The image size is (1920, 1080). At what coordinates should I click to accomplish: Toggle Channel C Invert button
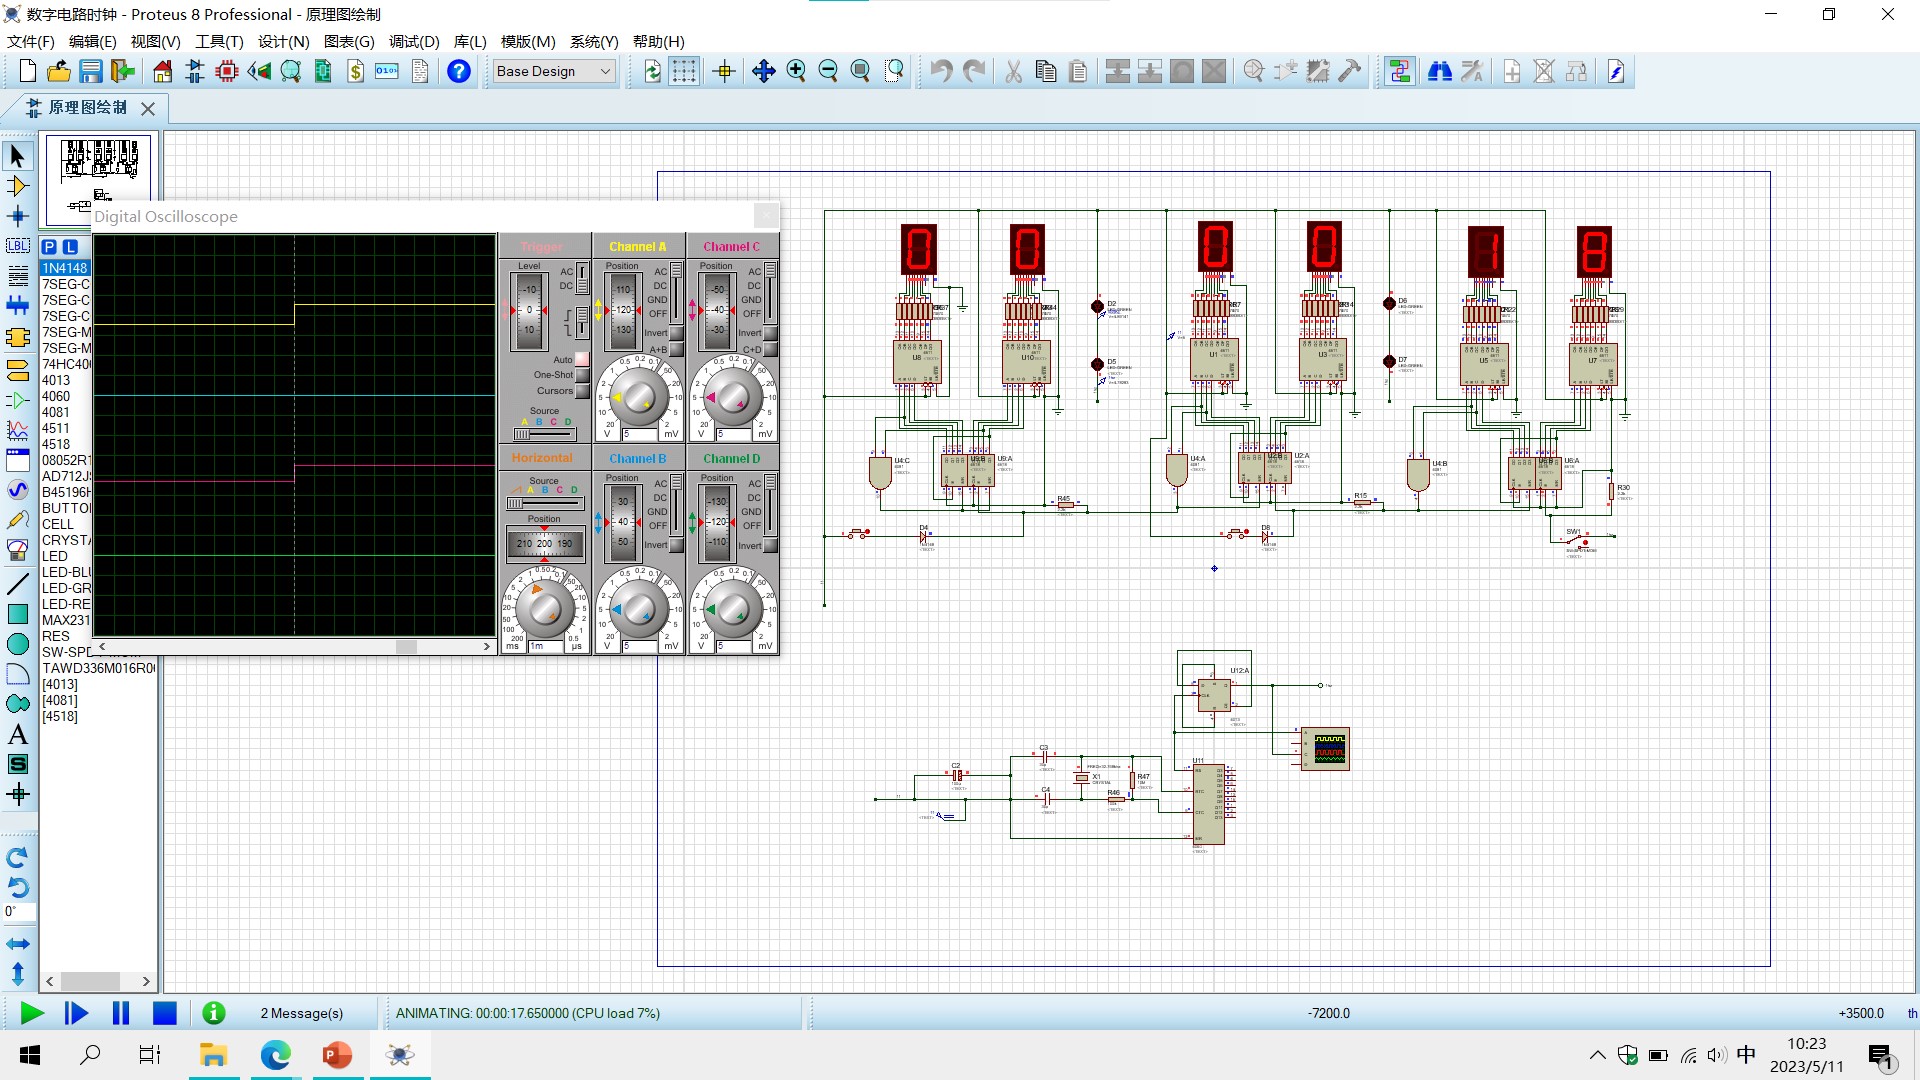771,333
